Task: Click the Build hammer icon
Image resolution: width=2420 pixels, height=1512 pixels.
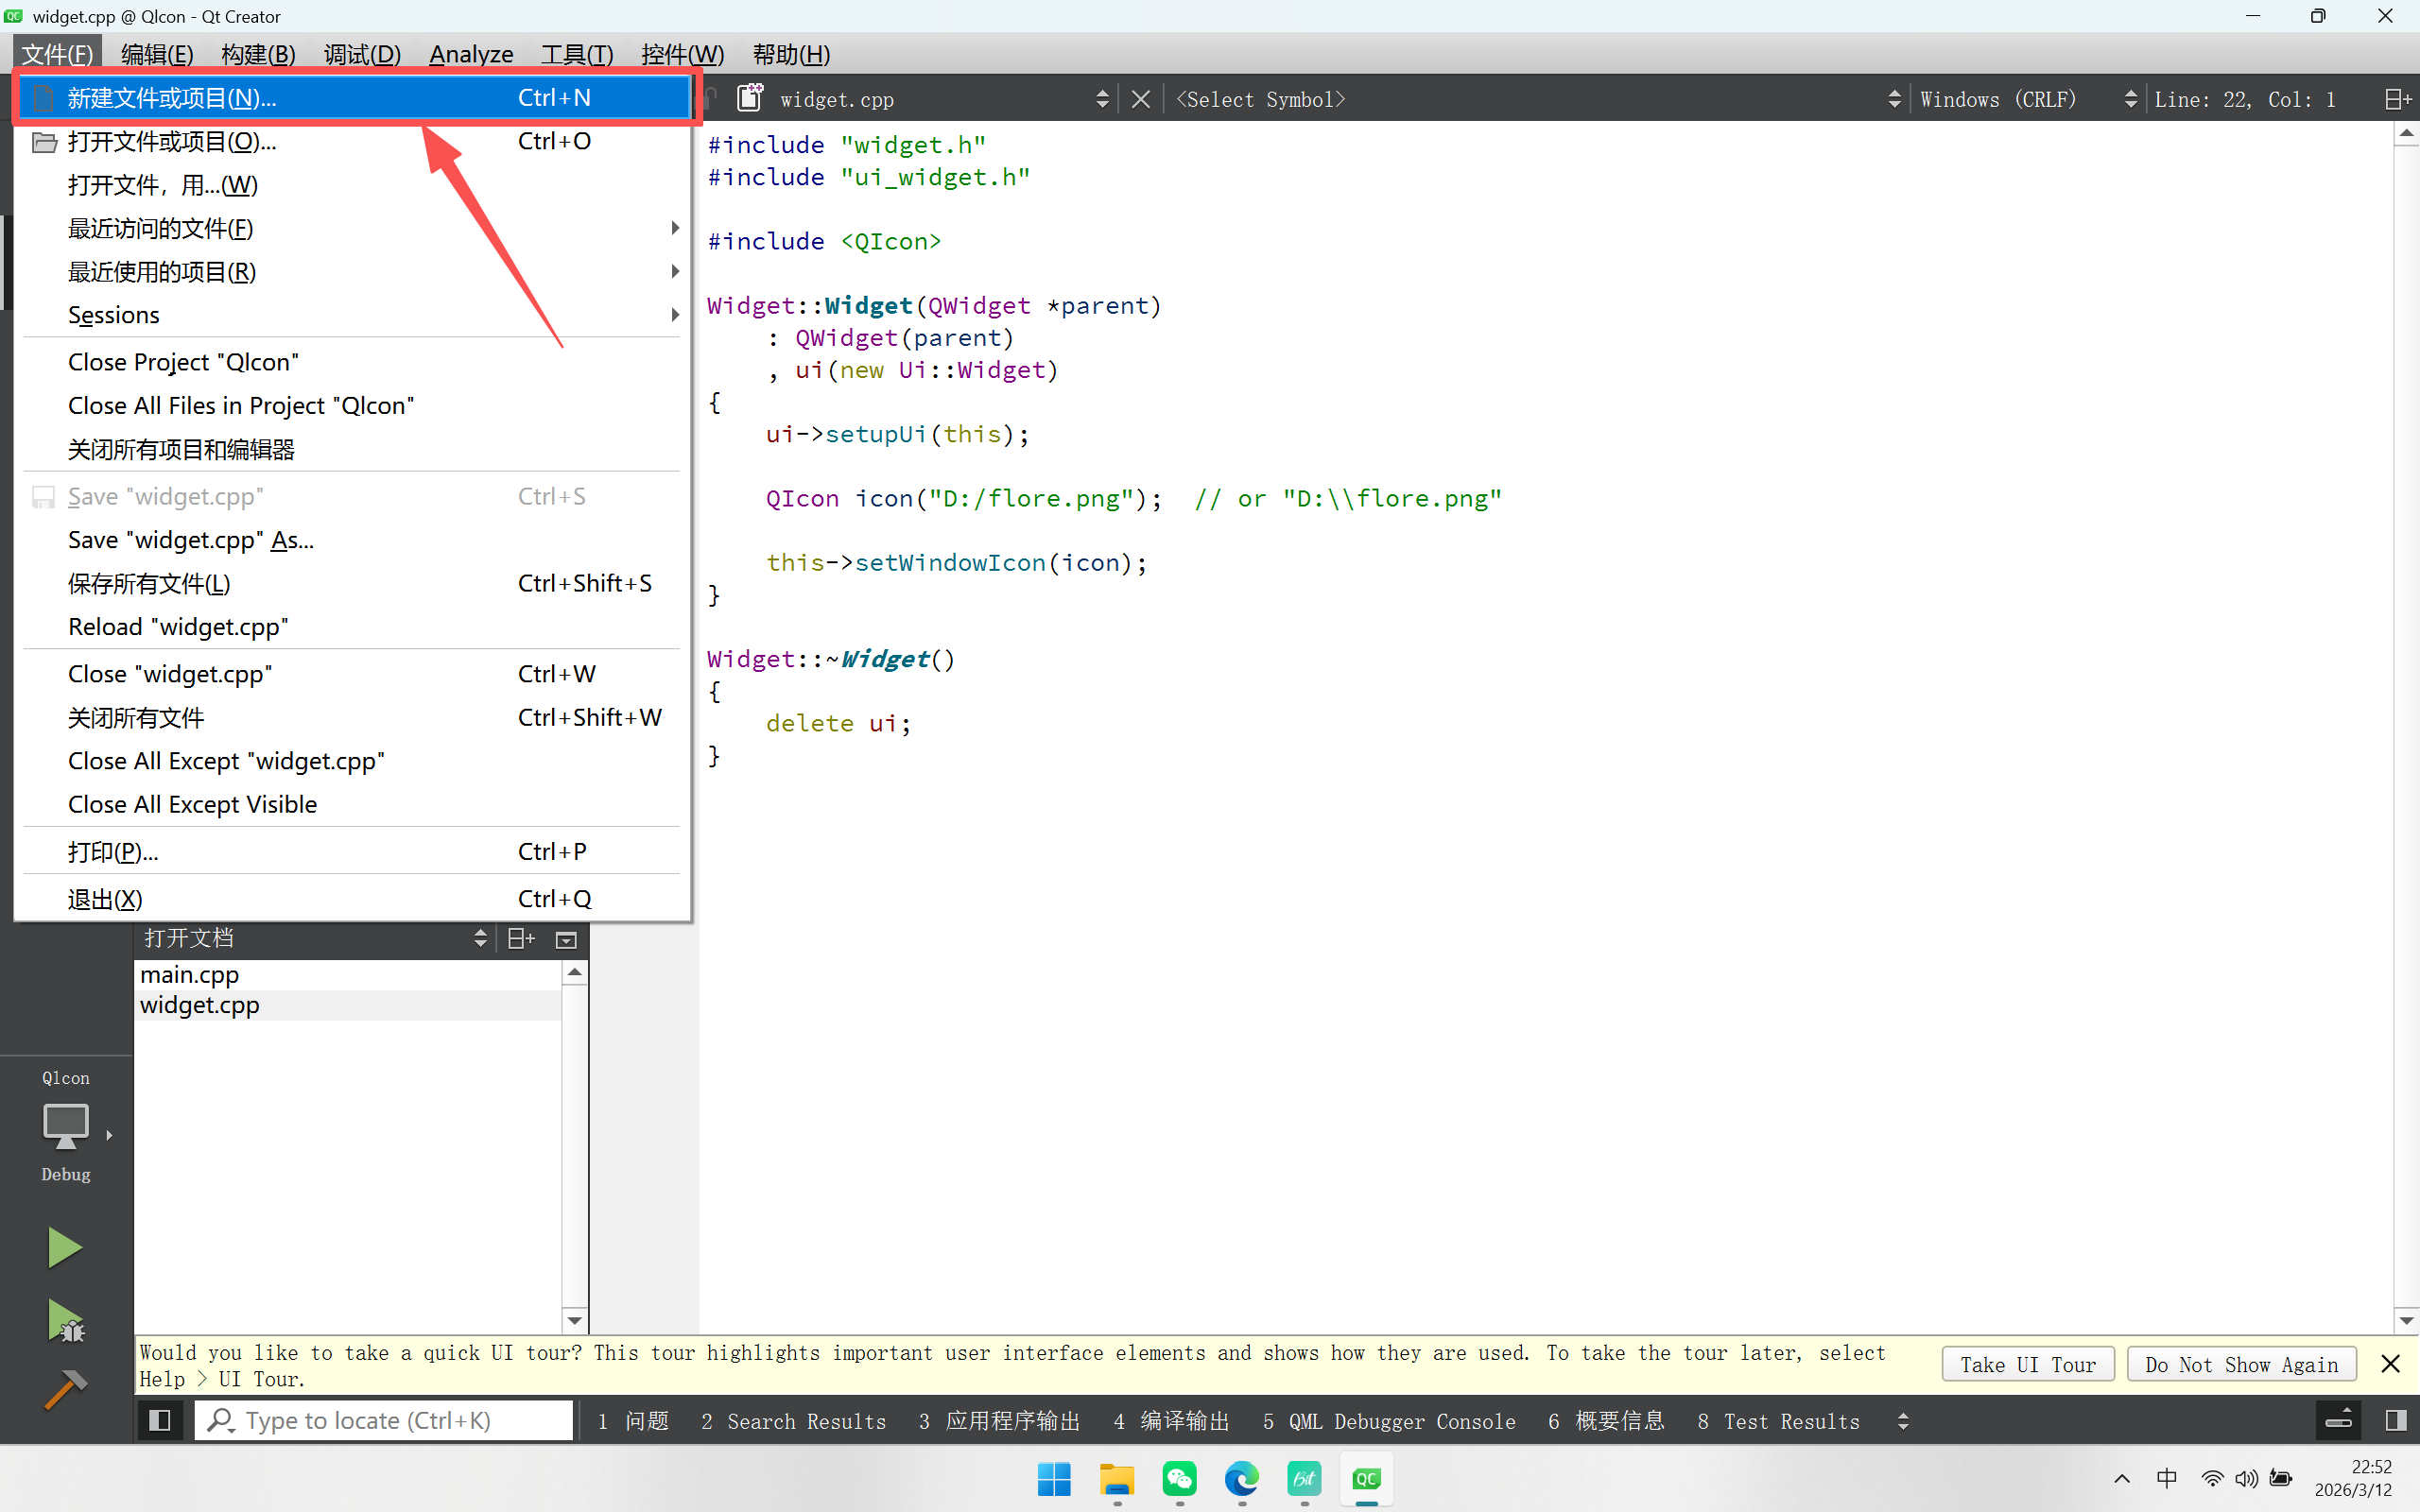Action: [66, 1389]
